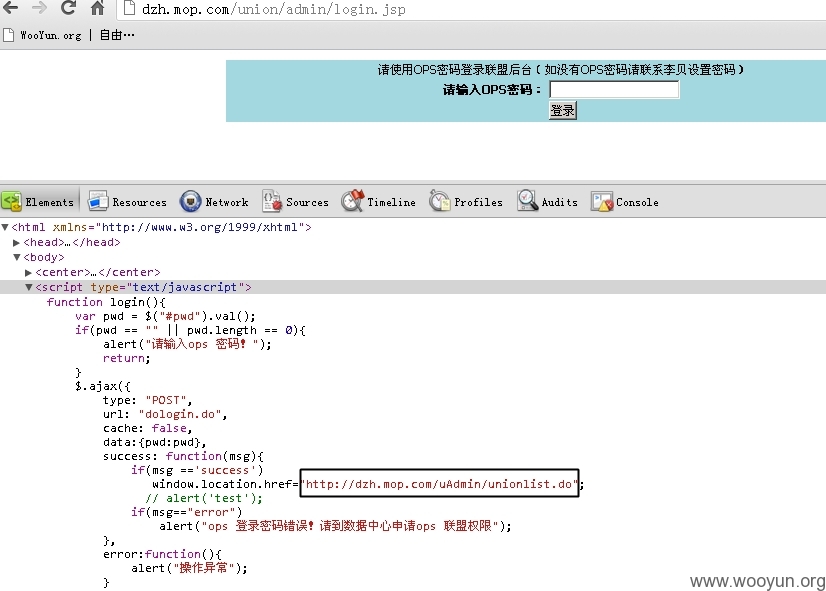Click the '$.ajax({' line
Image resolution: width=826 pixels, height=591 pixels.
[102, 386]
